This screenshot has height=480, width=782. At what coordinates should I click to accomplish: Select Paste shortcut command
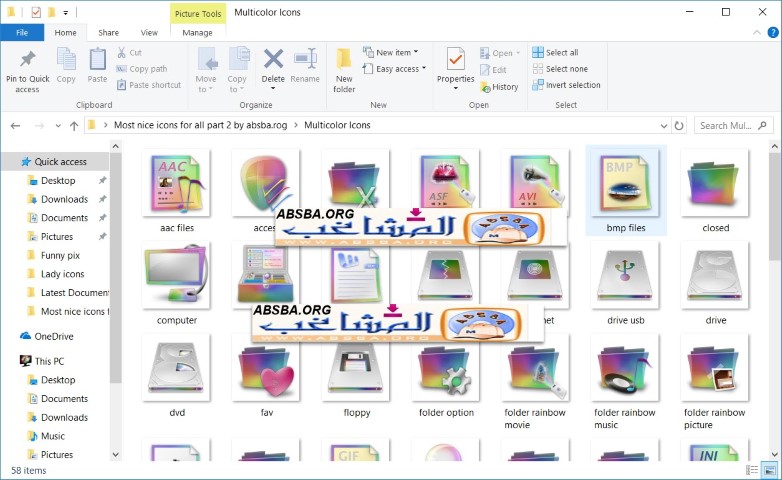149,85
